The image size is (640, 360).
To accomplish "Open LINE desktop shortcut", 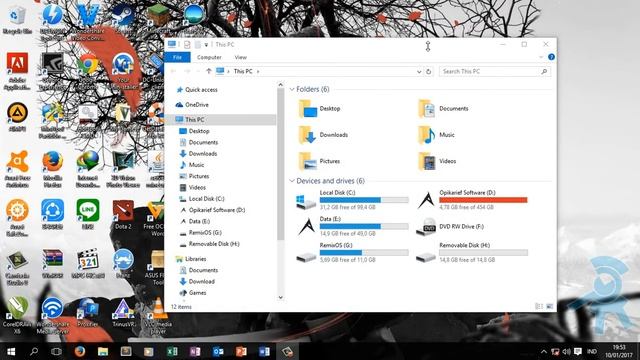I will [88, 215].
